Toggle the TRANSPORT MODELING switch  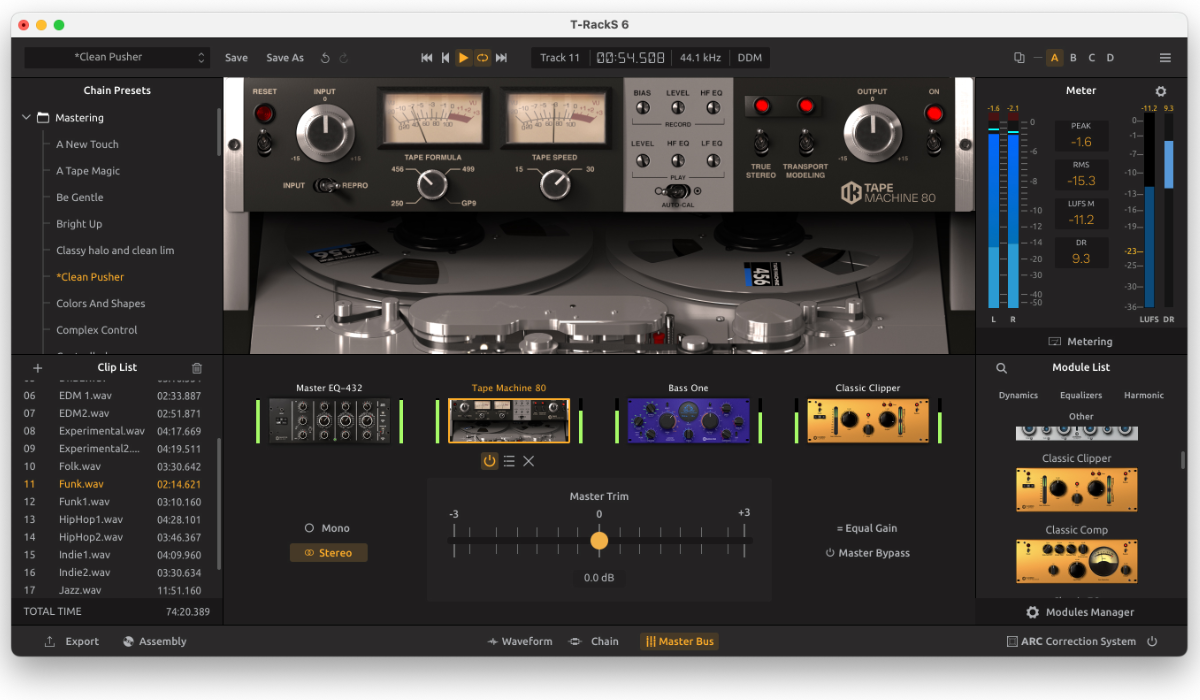click(x=806, y=141)
